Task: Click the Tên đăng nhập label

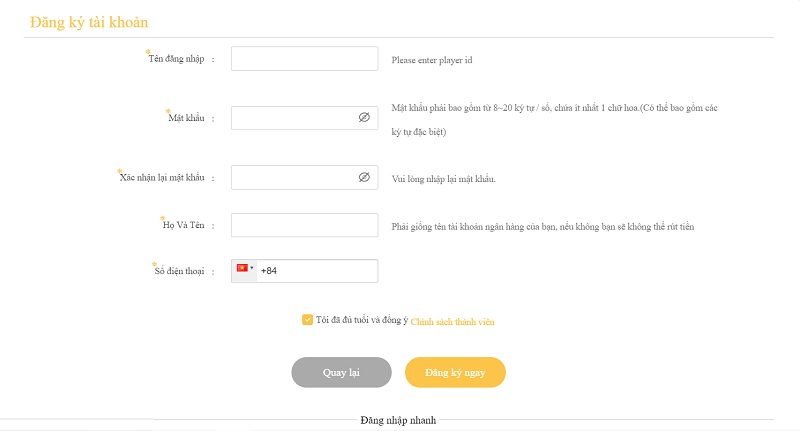Action: 176,59
